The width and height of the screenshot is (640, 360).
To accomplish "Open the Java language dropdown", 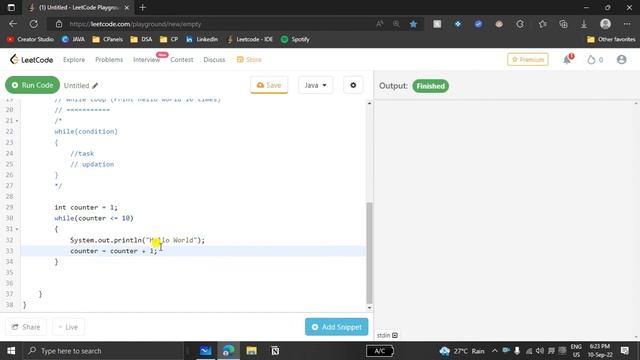I will [x=316, y=85].
